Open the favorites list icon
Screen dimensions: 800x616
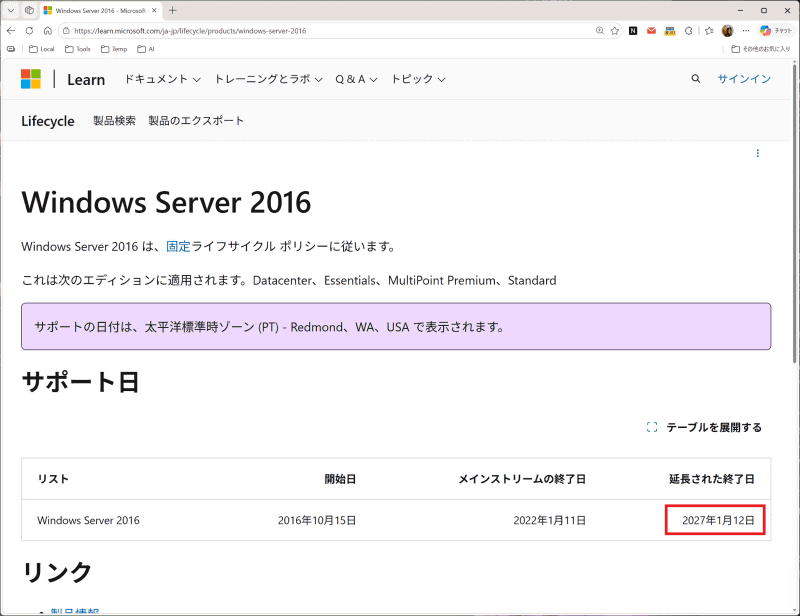point(709,31)
